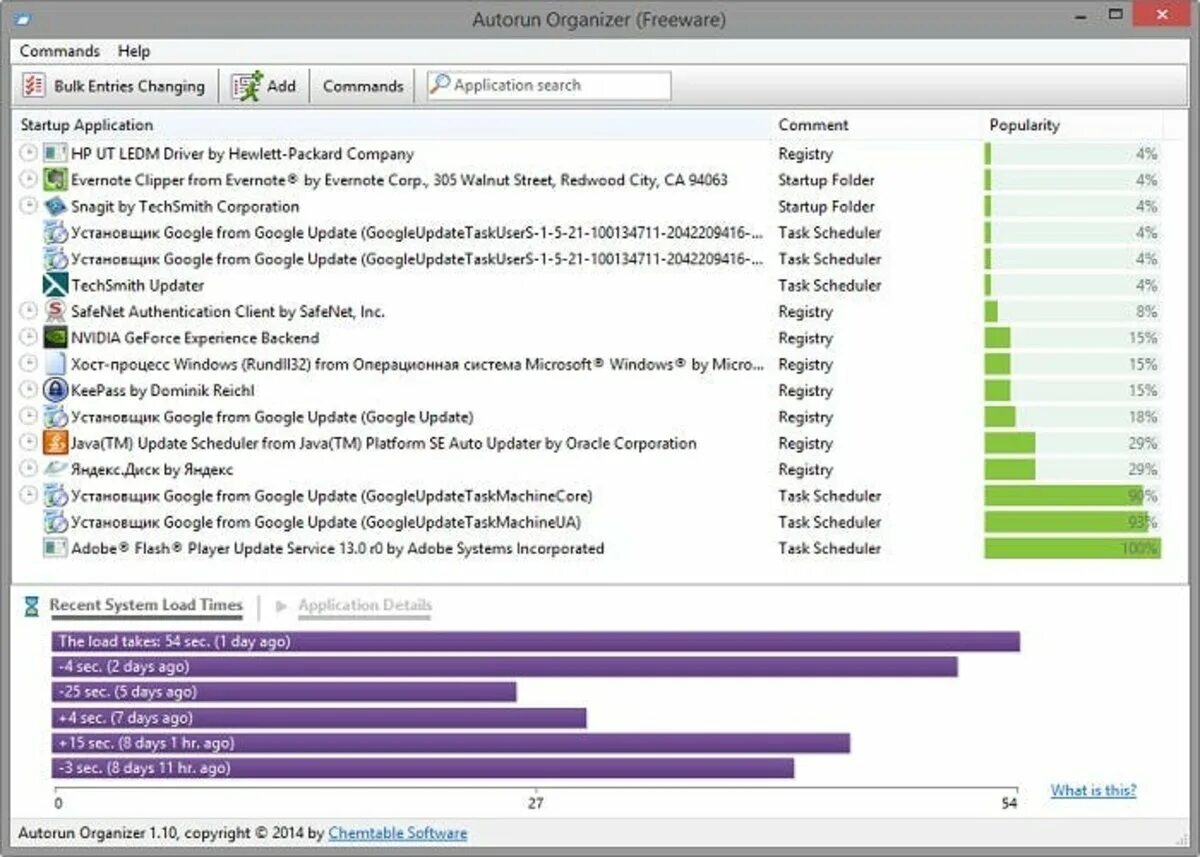
Task: Expand the SafeNet Authentication Client entry
Action: 28,310
